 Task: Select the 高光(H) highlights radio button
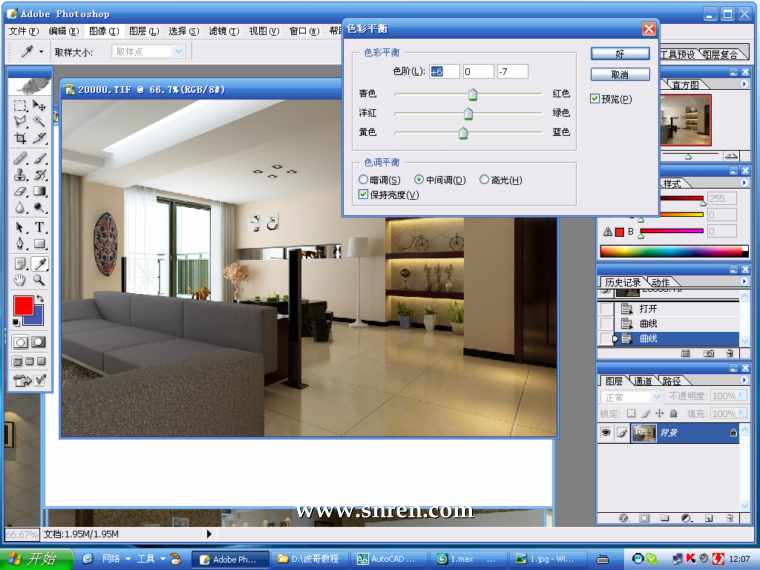(484, 180)
